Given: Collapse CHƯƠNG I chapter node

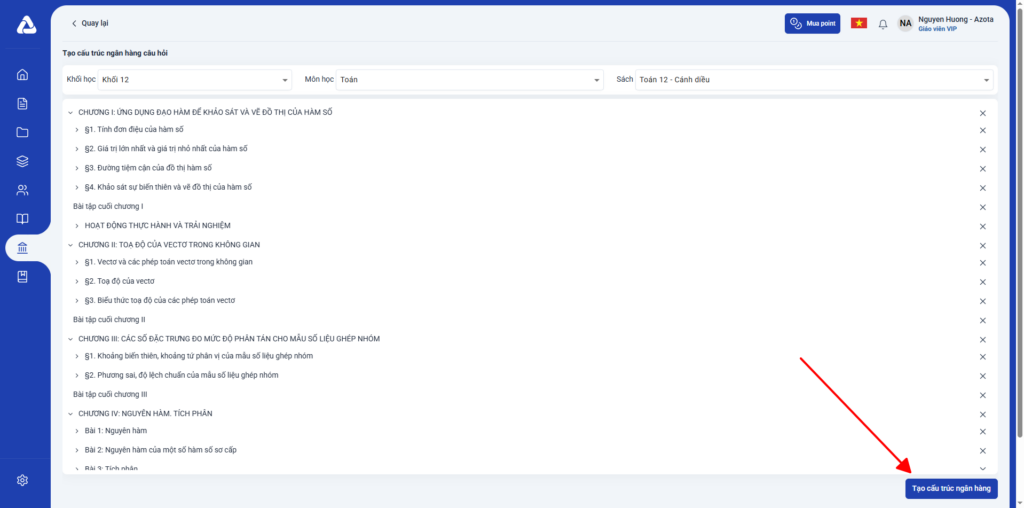Looking at the screenshot, I should 70,112.
